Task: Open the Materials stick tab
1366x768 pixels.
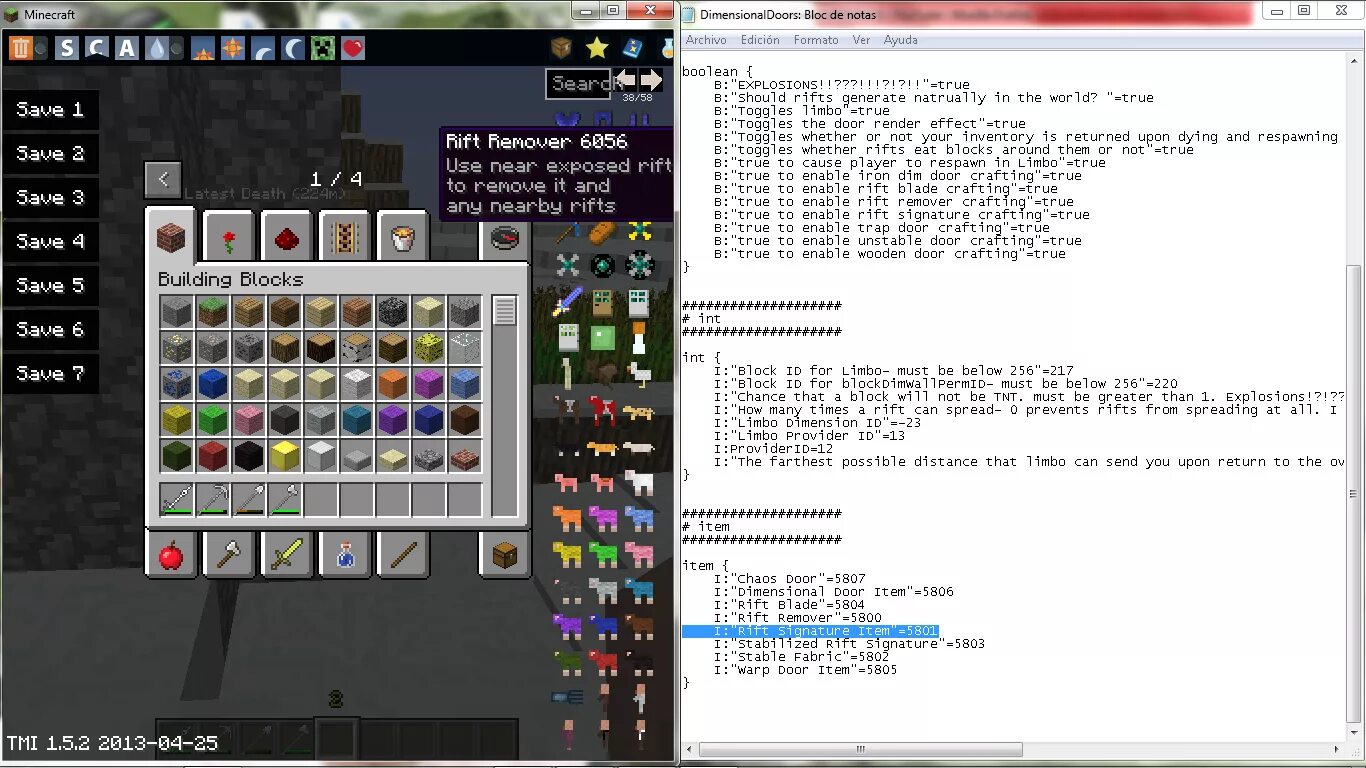Action: click(403, 554)
